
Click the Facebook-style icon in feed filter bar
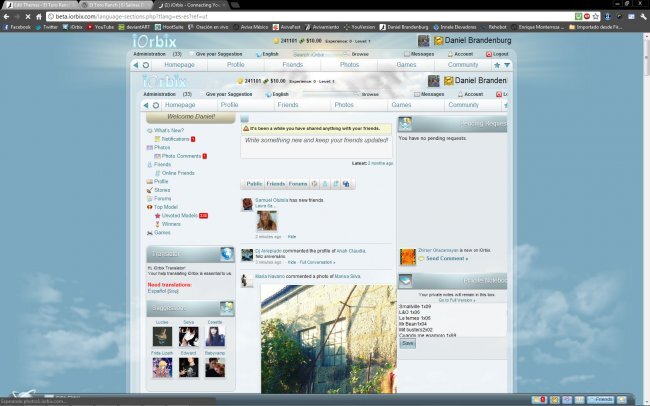click(346, 184)
